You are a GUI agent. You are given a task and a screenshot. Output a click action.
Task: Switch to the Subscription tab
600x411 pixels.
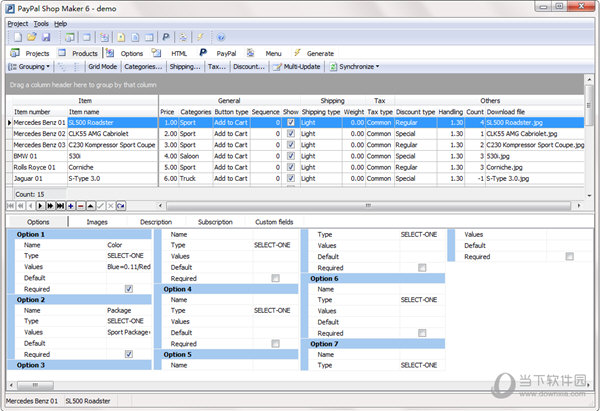tap(215, 222)
